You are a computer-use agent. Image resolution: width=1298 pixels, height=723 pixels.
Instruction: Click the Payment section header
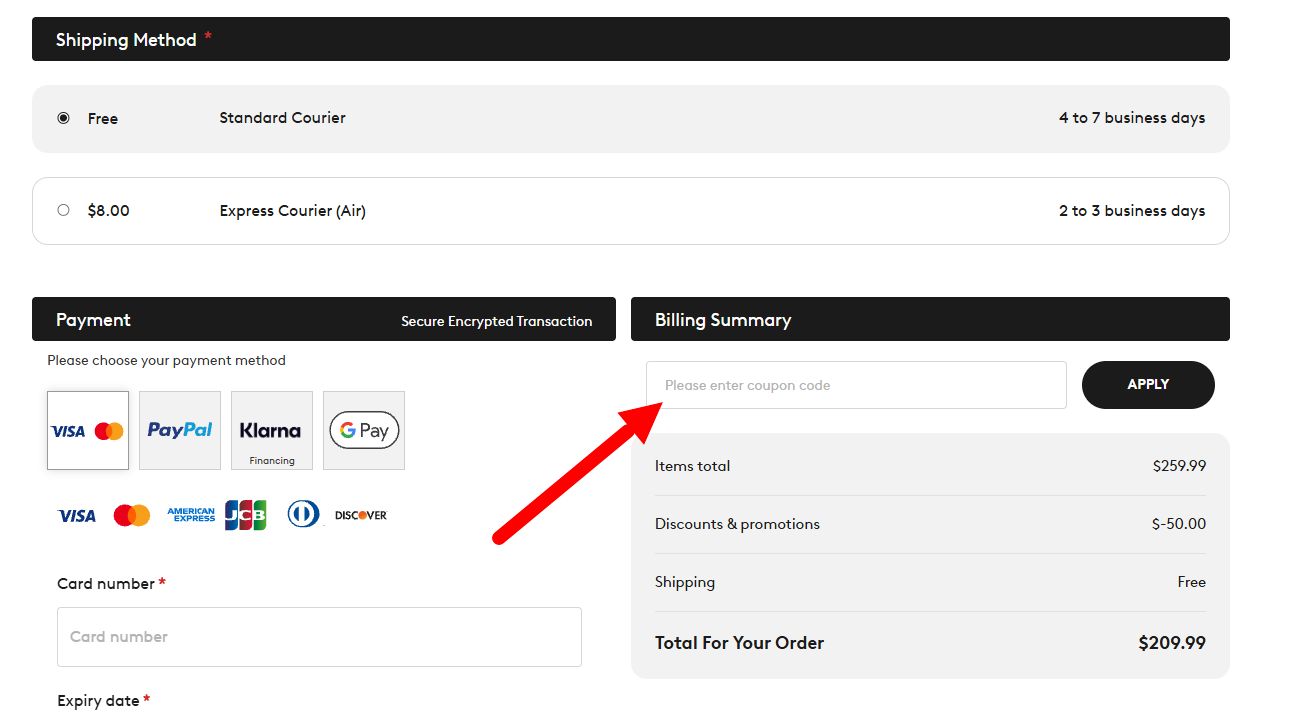(x=324, y=319)
